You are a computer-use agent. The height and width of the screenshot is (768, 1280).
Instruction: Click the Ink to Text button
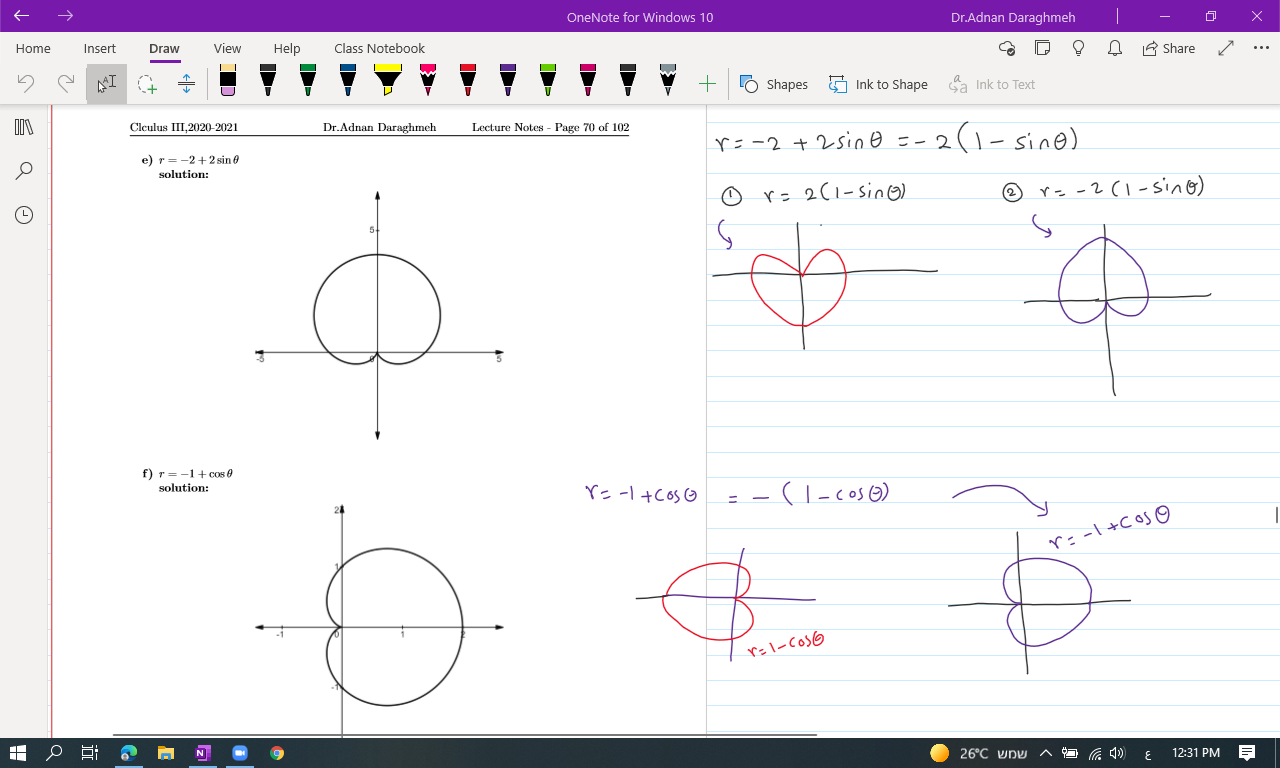992,84
